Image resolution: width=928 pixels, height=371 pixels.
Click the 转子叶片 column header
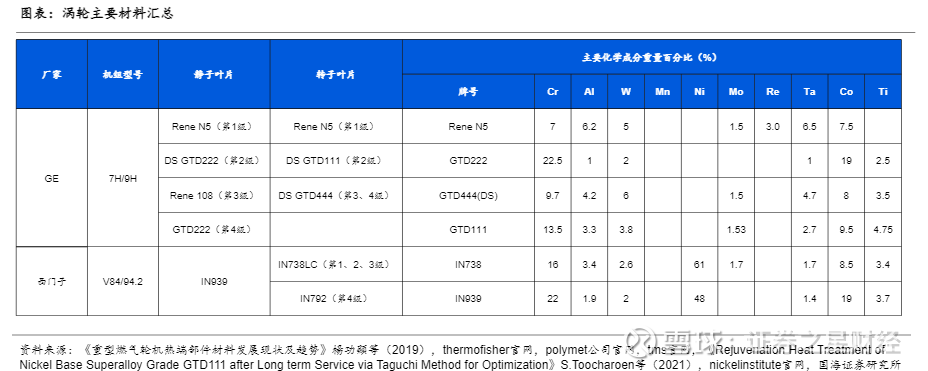click(336, 75)
